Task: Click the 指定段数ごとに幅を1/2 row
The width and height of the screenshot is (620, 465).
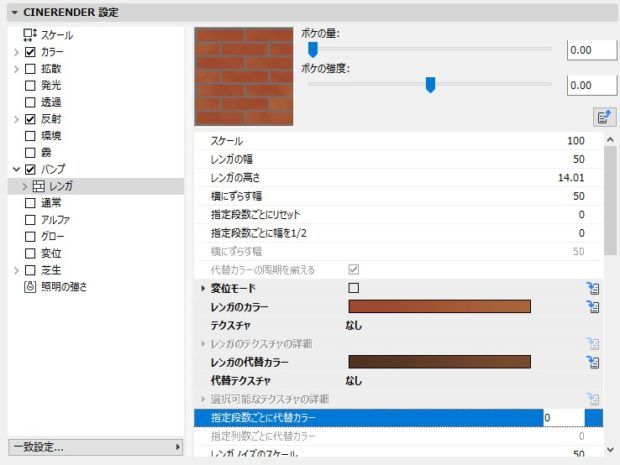Action: pos(399,233)
